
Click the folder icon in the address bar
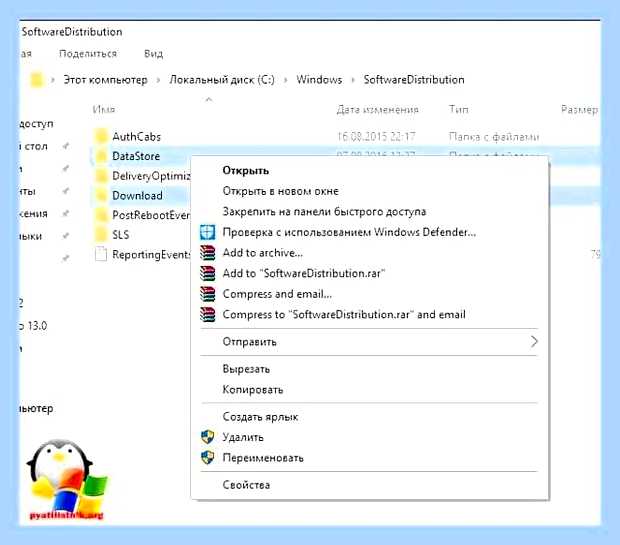pos(36,79)
